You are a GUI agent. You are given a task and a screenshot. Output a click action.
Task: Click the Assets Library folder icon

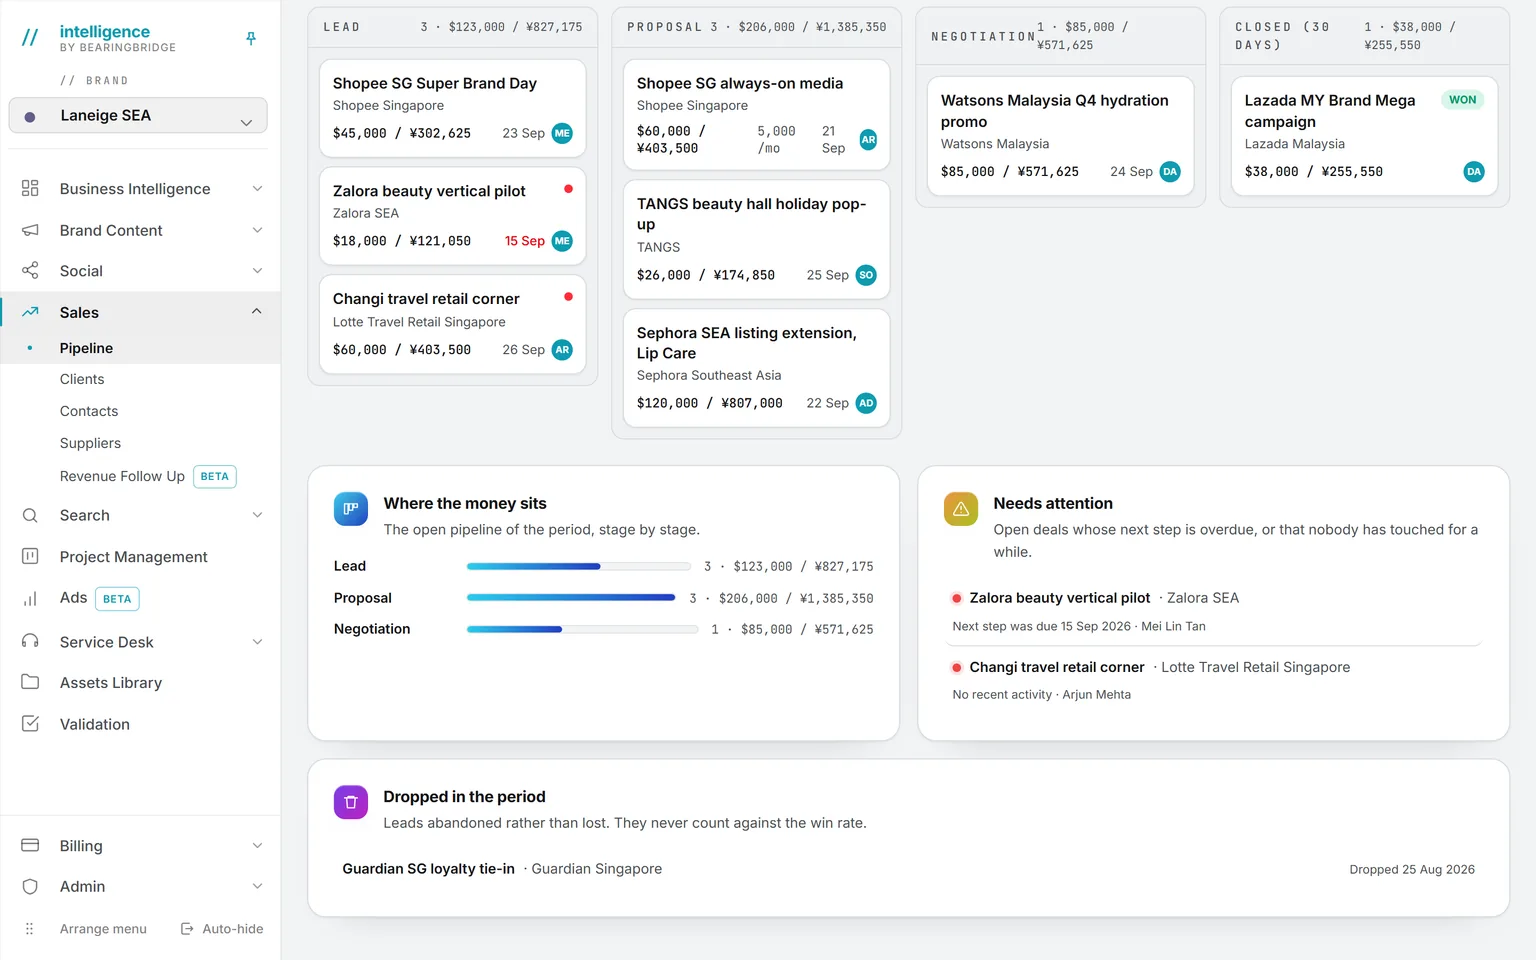coord(30,682)
